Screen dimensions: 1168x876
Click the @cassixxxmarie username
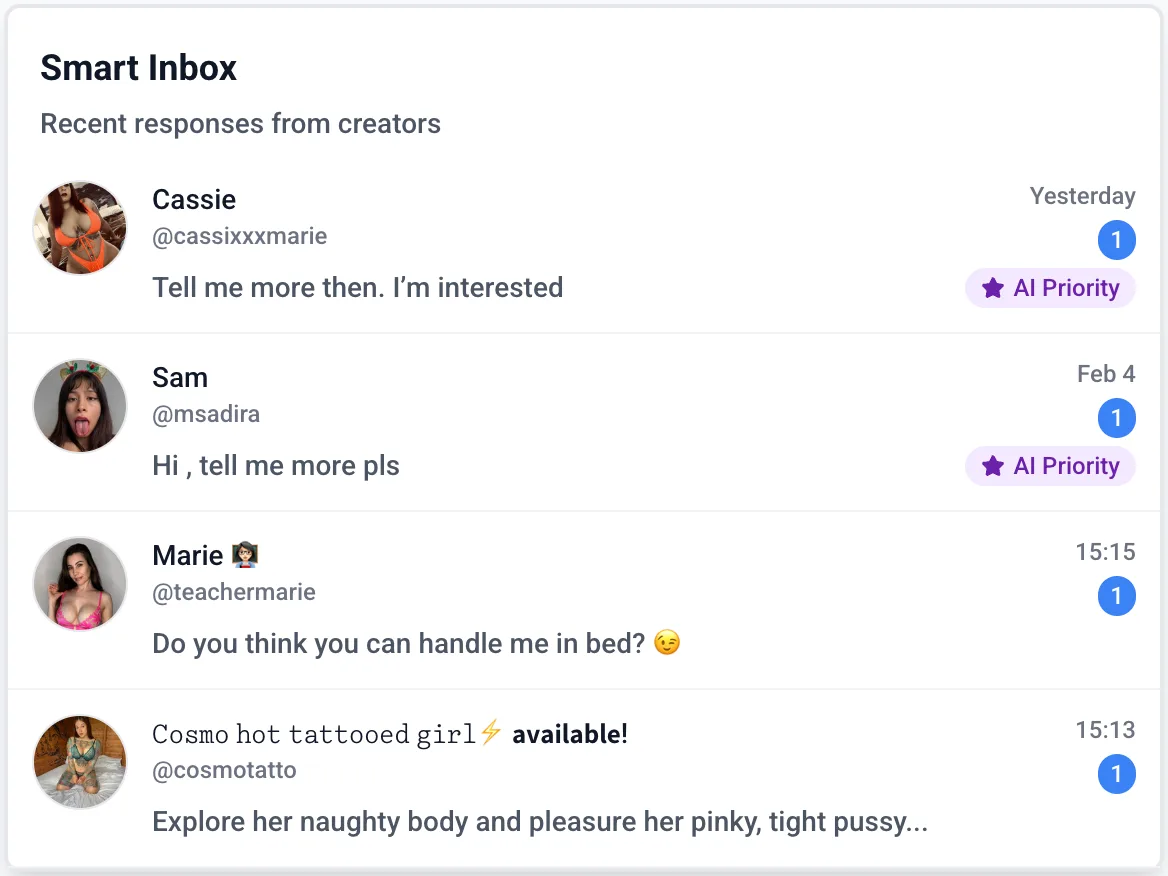[239, 236]
